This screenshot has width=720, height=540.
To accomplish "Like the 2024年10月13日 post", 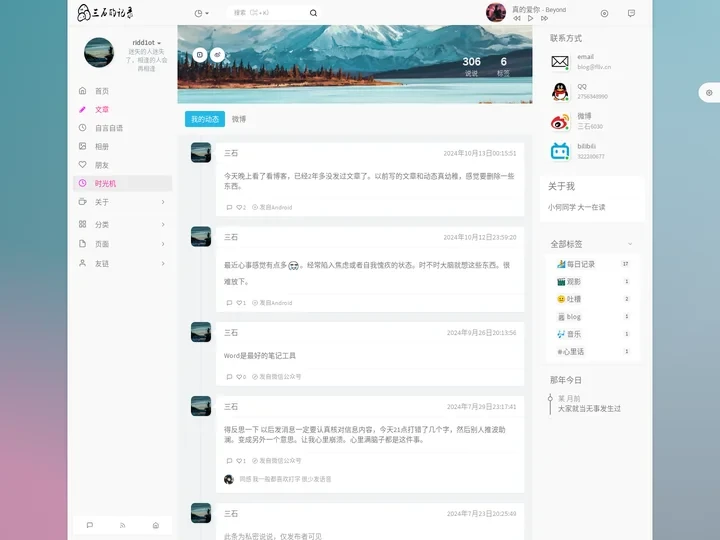I will [x=241, y=208].
